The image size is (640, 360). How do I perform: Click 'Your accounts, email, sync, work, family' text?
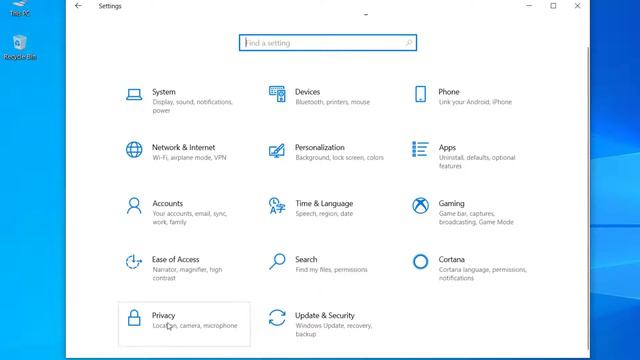click(x=189, y=218)
